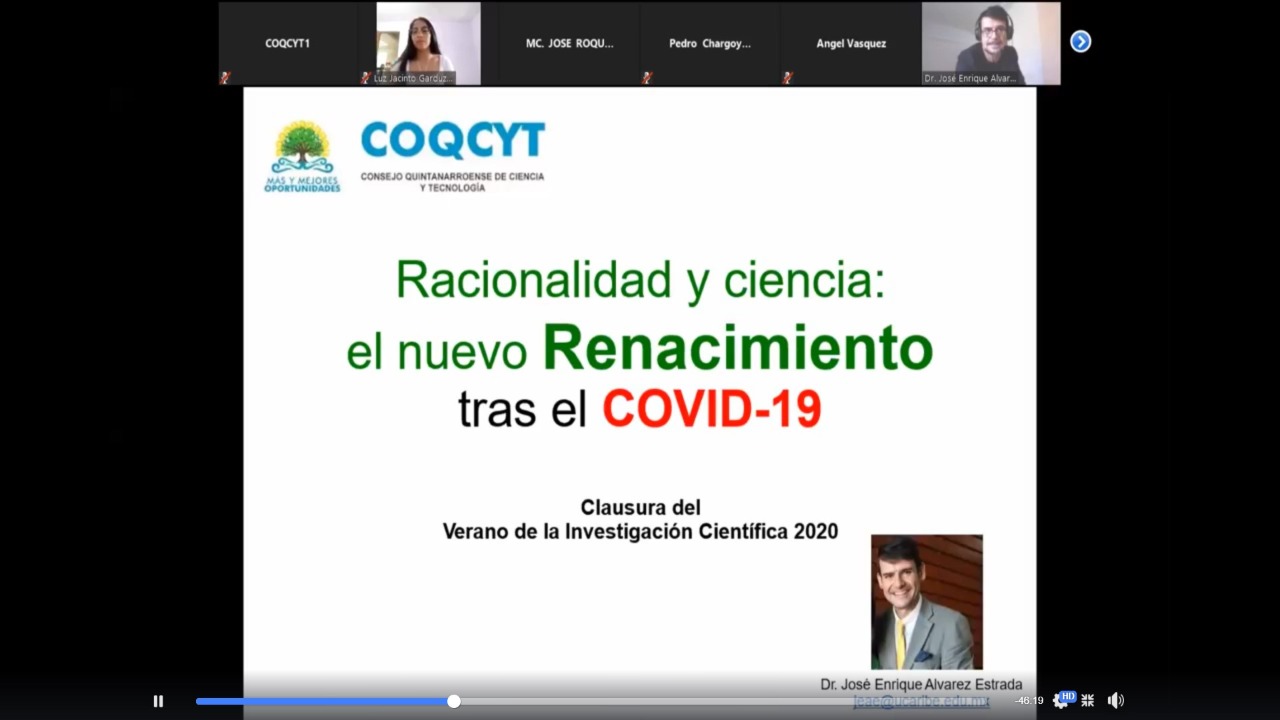Screen dimensions: 1280x720
Task: Click the video progress bar handle
Action: pos(454,701)
